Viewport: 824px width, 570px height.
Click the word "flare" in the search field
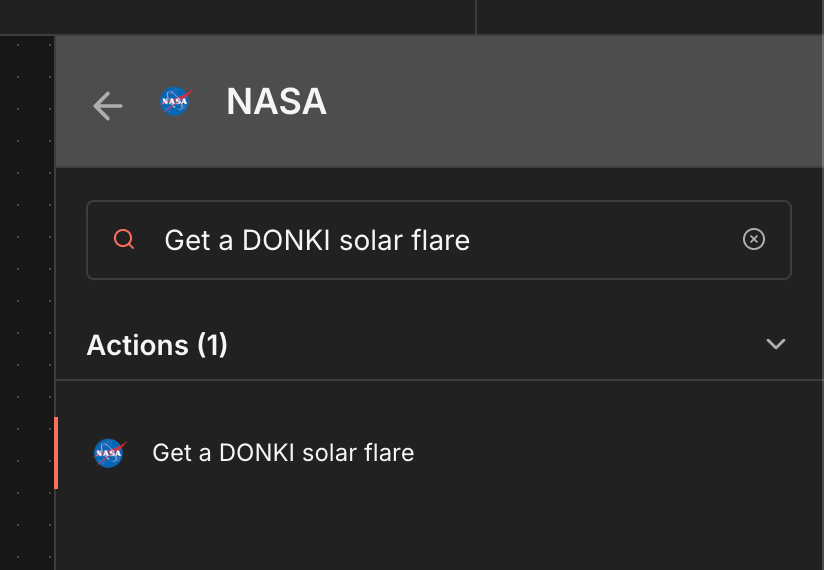pos(440,240)
